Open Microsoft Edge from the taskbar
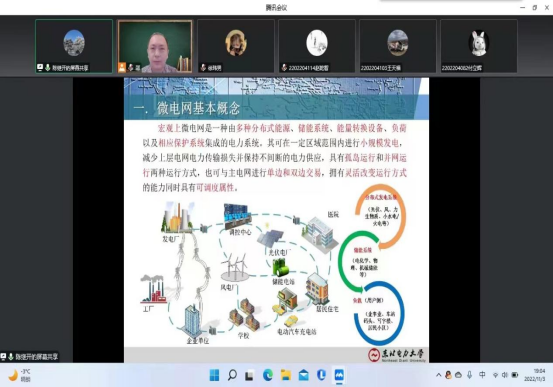 [268, 375]
